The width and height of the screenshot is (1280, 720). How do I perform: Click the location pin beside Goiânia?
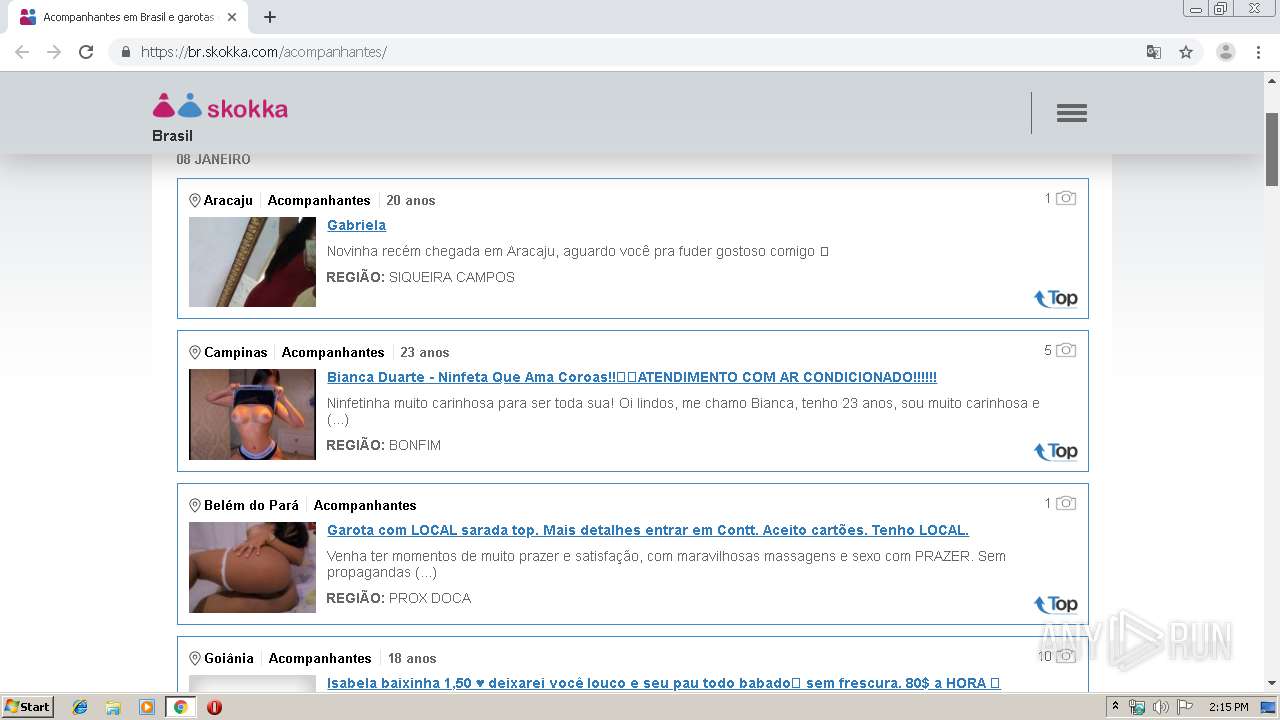195,658
